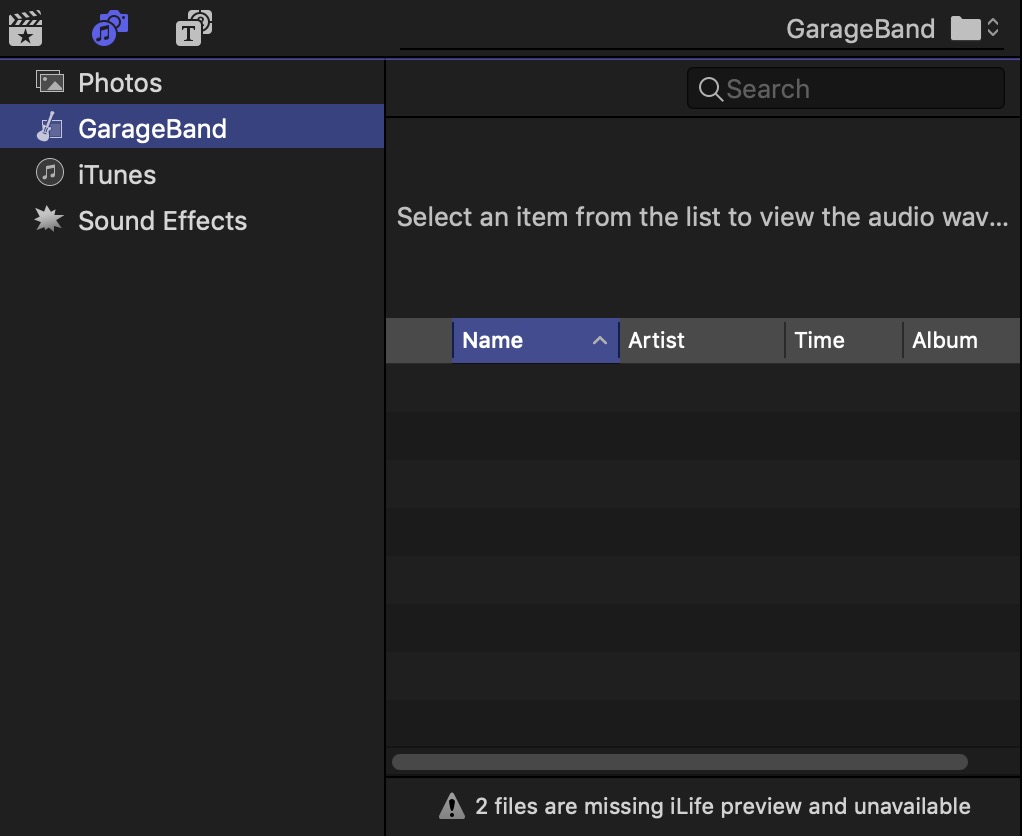Select Sound Effects in the sidebar
1022x836 pixels.
(x=162, y=220)
